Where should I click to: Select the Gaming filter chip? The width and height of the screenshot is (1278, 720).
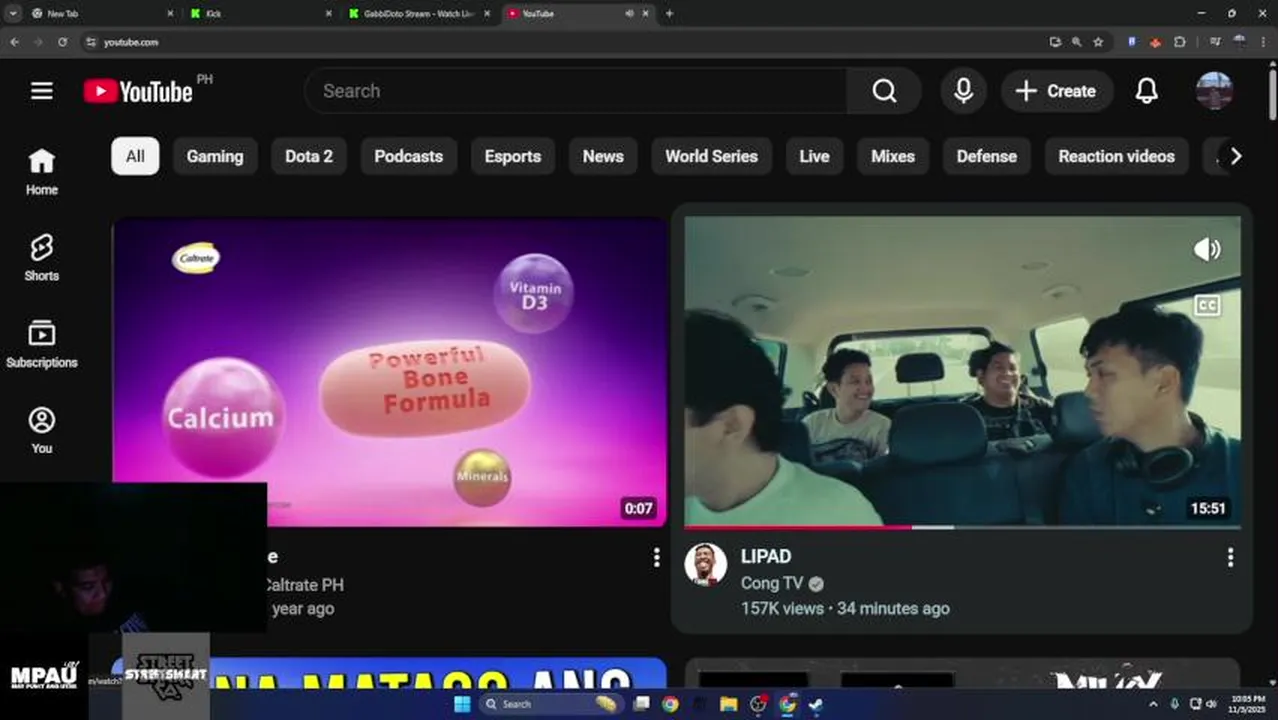point(214,156)
